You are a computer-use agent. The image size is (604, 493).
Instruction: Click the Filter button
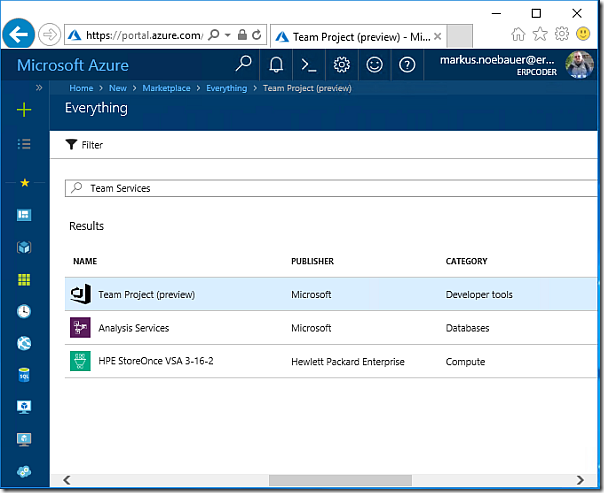[84, 145]
